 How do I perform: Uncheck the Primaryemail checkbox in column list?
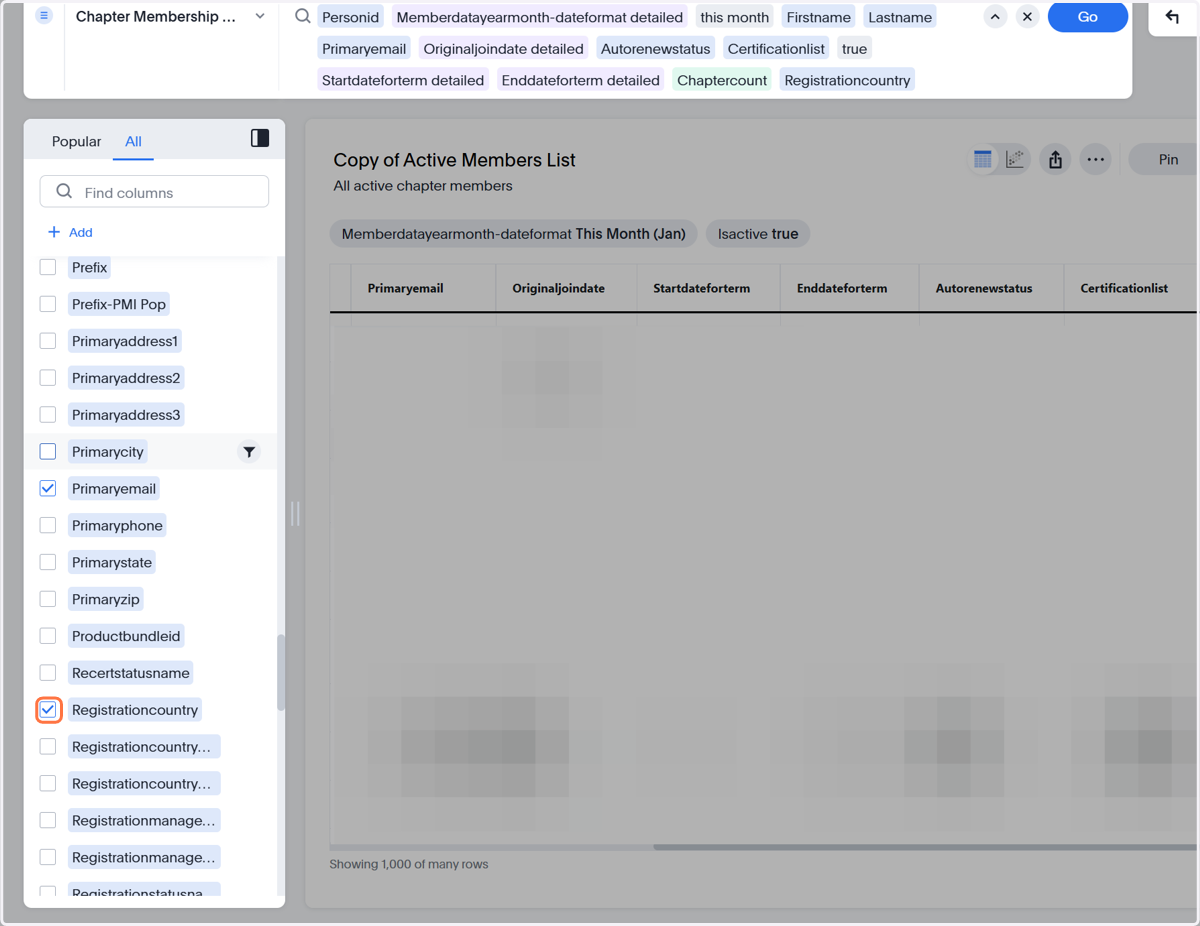(x=48, y=489)
